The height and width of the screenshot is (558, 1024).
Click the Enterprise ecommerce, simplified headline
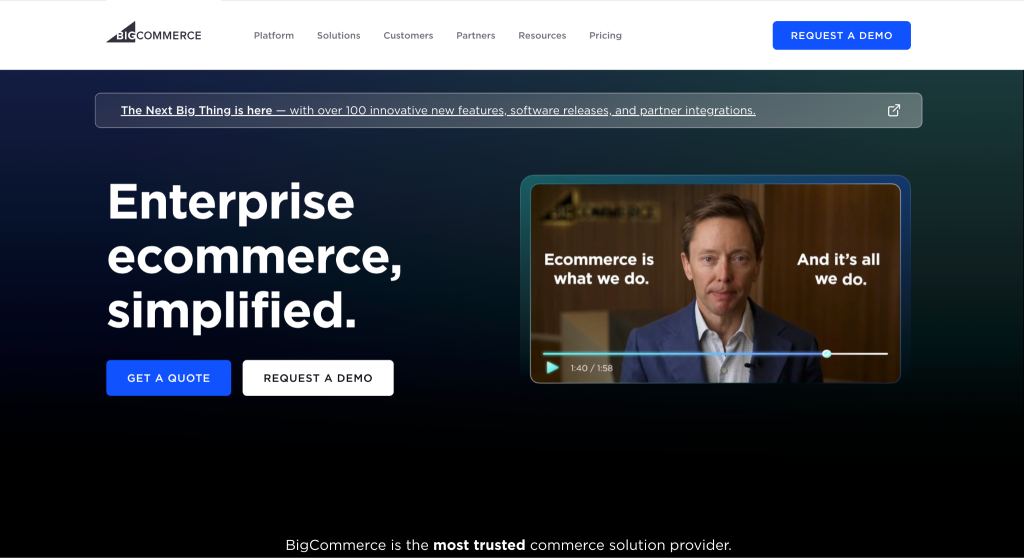tap(254, 255)
